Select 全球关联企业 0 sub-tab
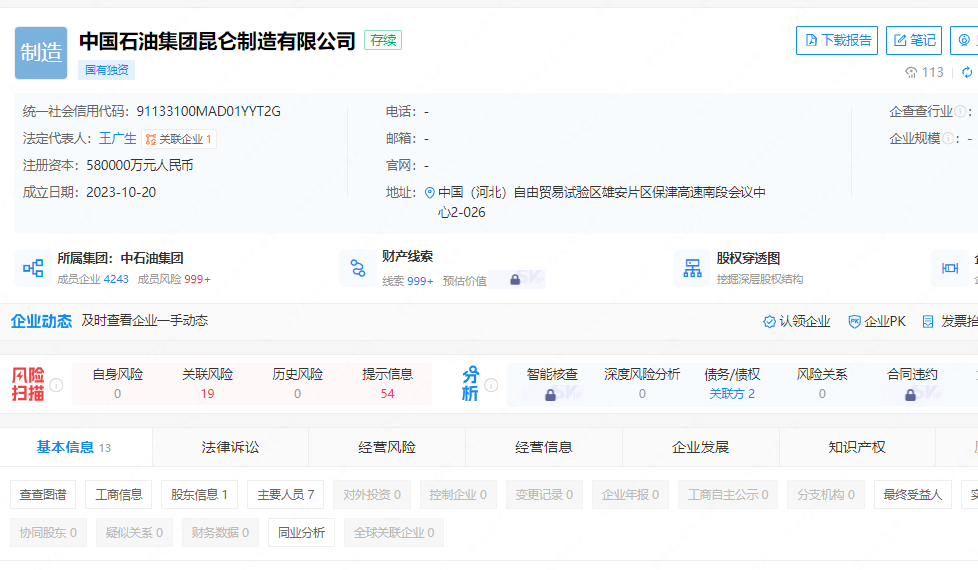978x570 pixels. 394,533
